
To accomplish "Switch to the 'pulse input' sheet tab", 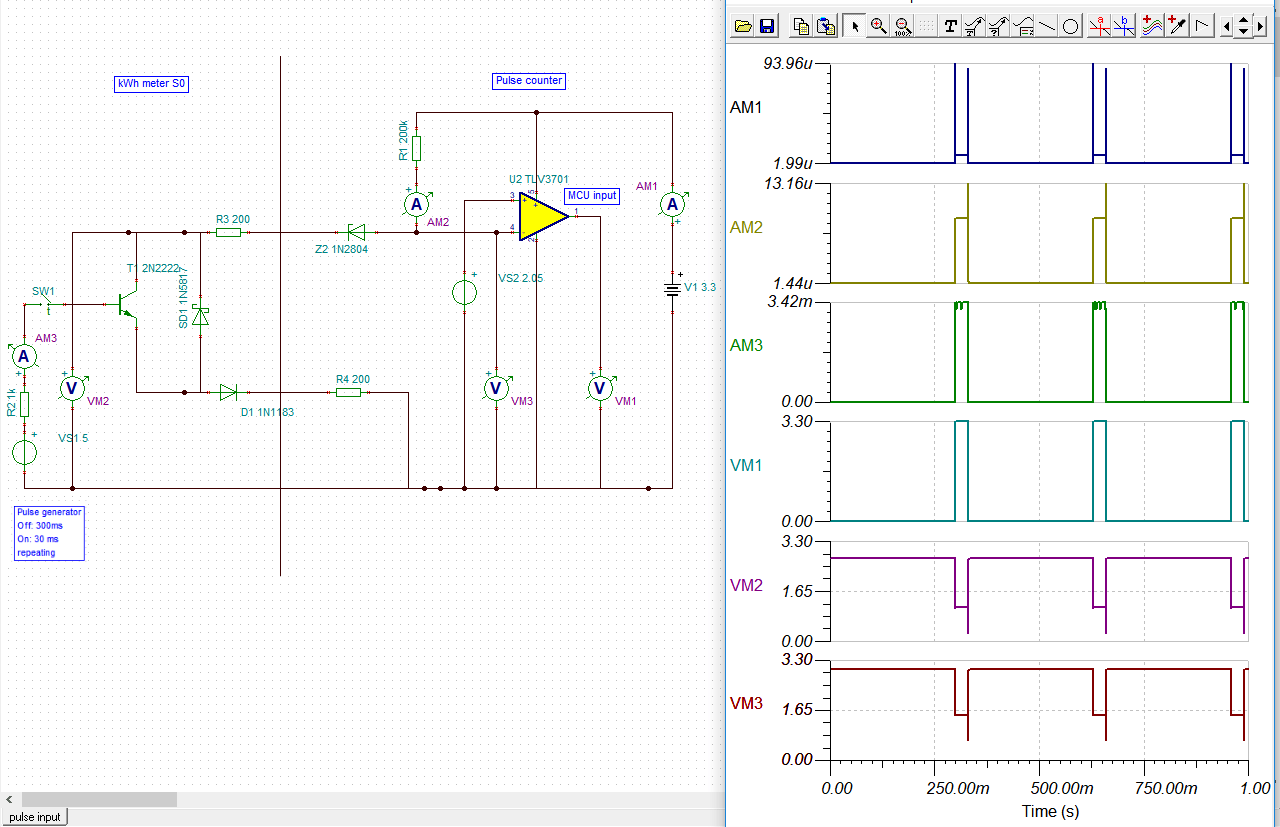I will pyautogui.click(x=35, y=817).
